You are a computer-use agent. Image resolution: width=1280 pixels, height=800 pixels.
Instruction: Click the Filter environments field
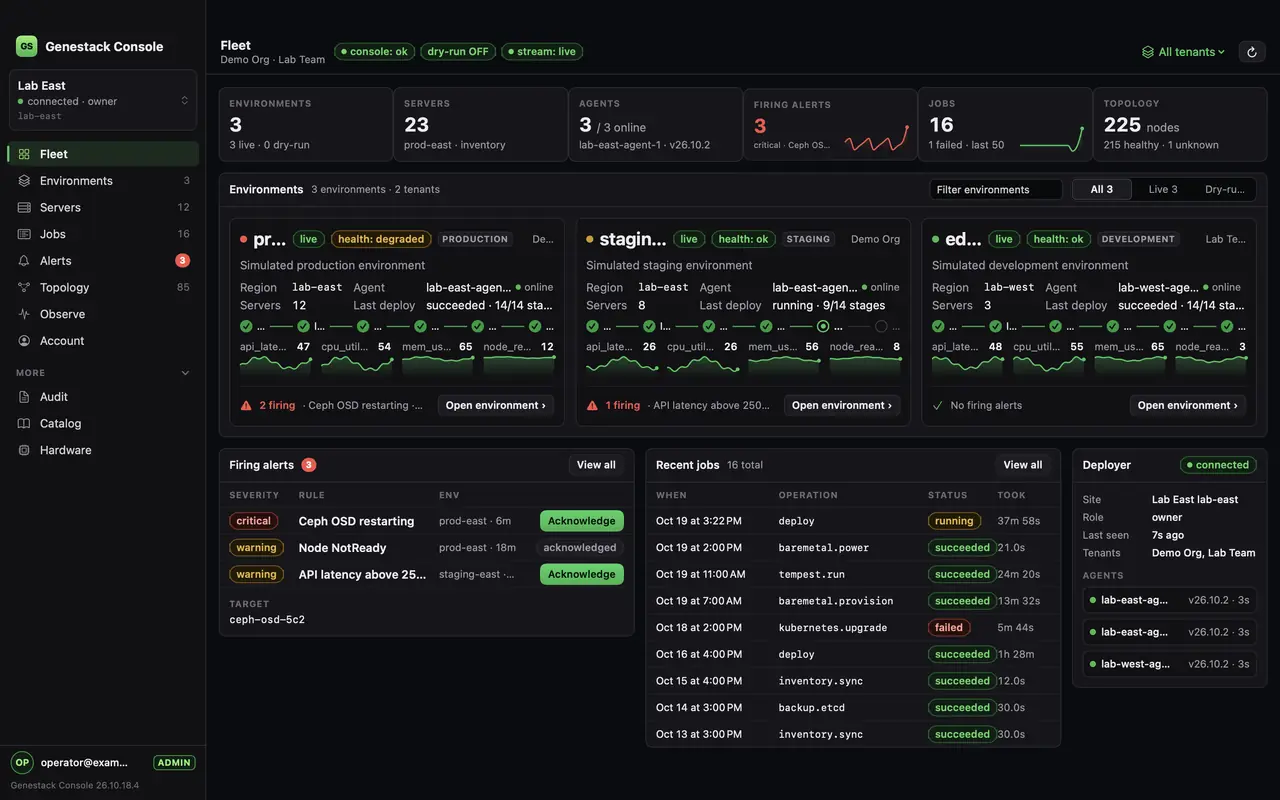[996, 189]
